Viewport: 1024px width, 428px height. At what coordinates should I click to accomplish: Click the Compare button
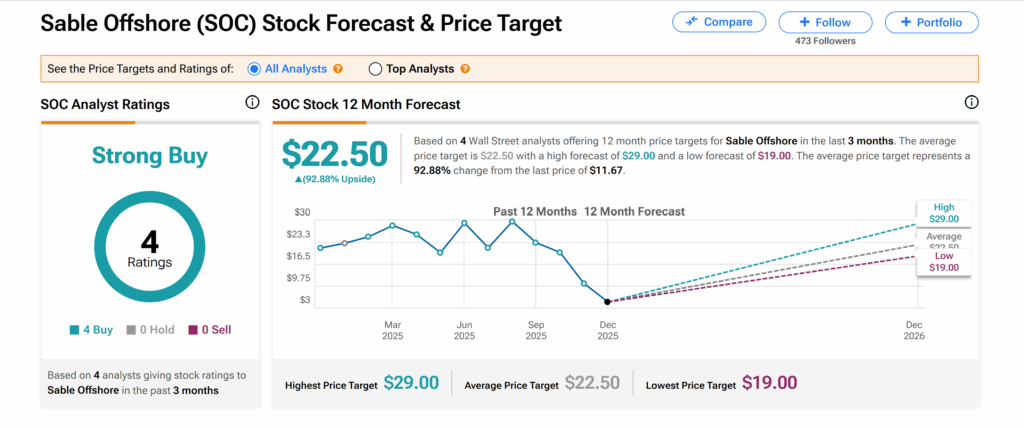point(719,22)
